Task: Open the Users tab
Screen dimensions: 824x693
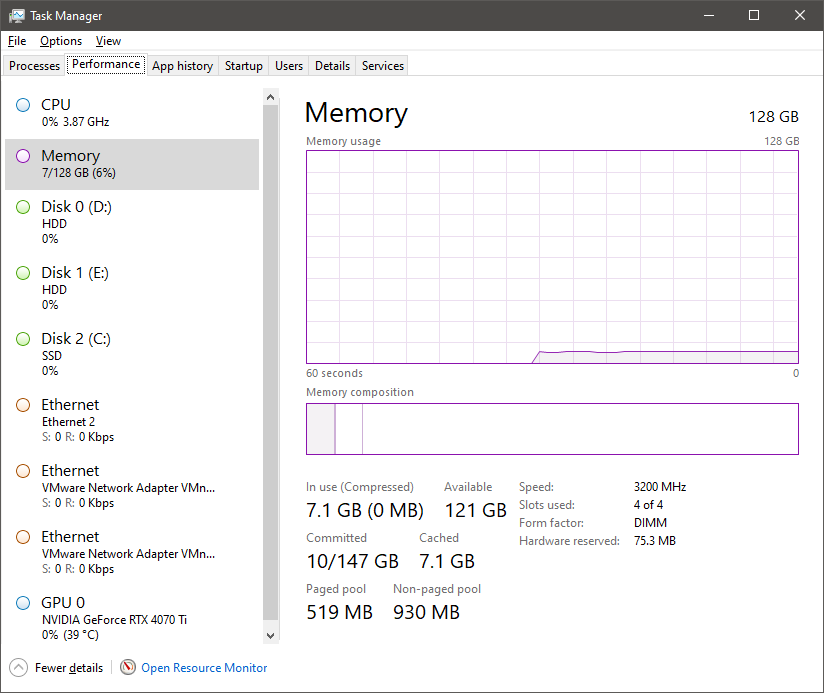Action: [289, 66]
